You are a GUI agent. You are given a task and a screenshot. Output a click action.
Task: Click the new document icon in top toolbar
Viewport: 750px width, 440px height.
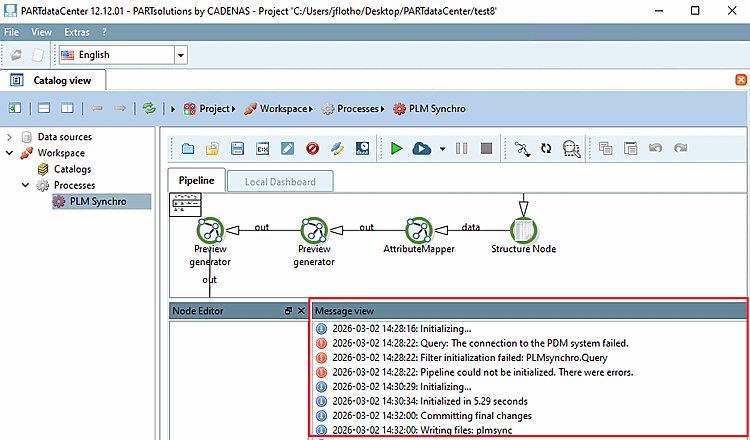coord(38,55)
